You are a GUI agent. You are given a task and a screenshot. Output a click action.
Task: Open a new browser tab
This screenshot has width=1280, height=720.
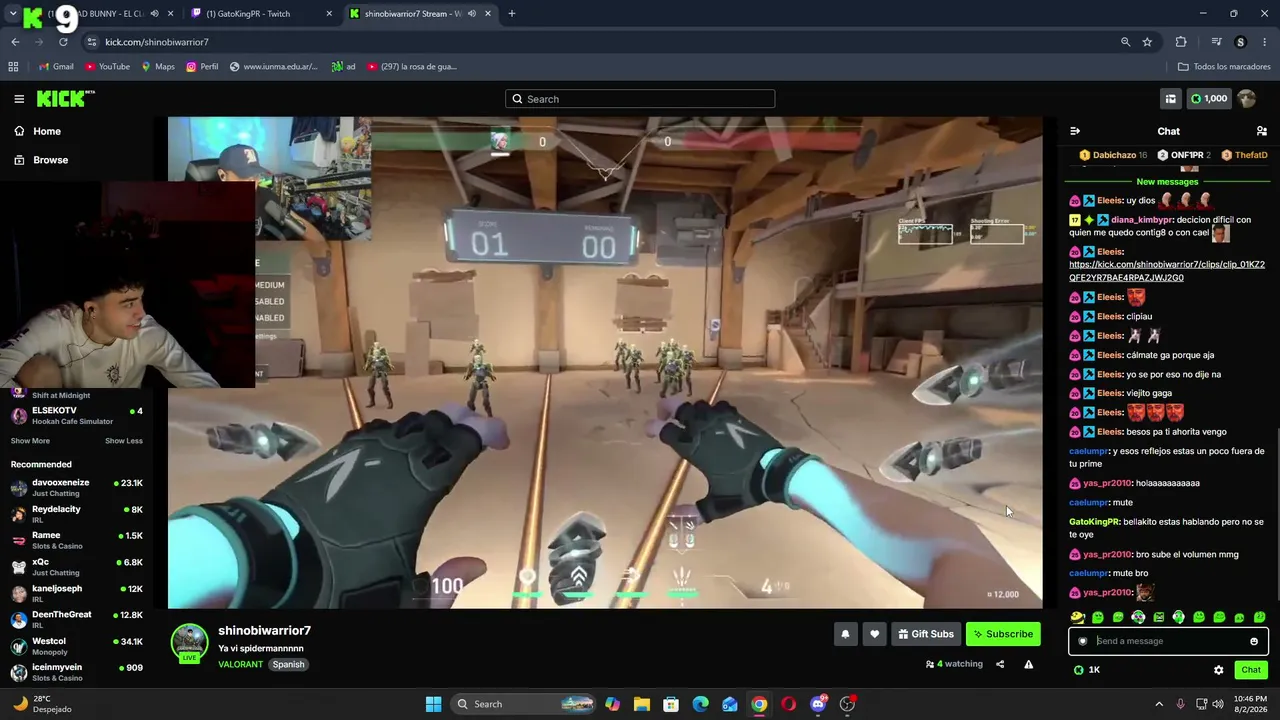click(512, 14)
